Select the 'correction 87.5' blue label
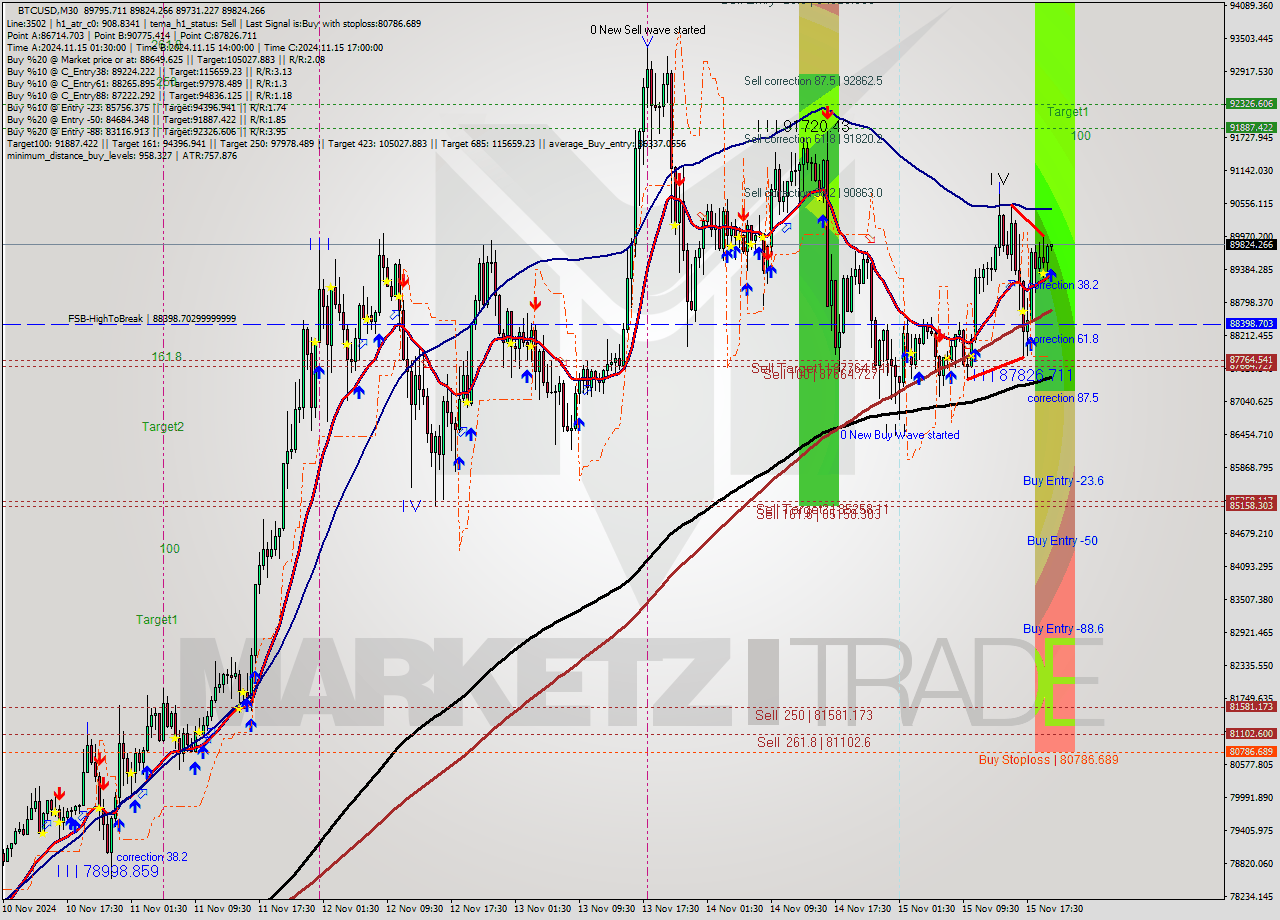1280x920 pixels. click(1063, 398)
